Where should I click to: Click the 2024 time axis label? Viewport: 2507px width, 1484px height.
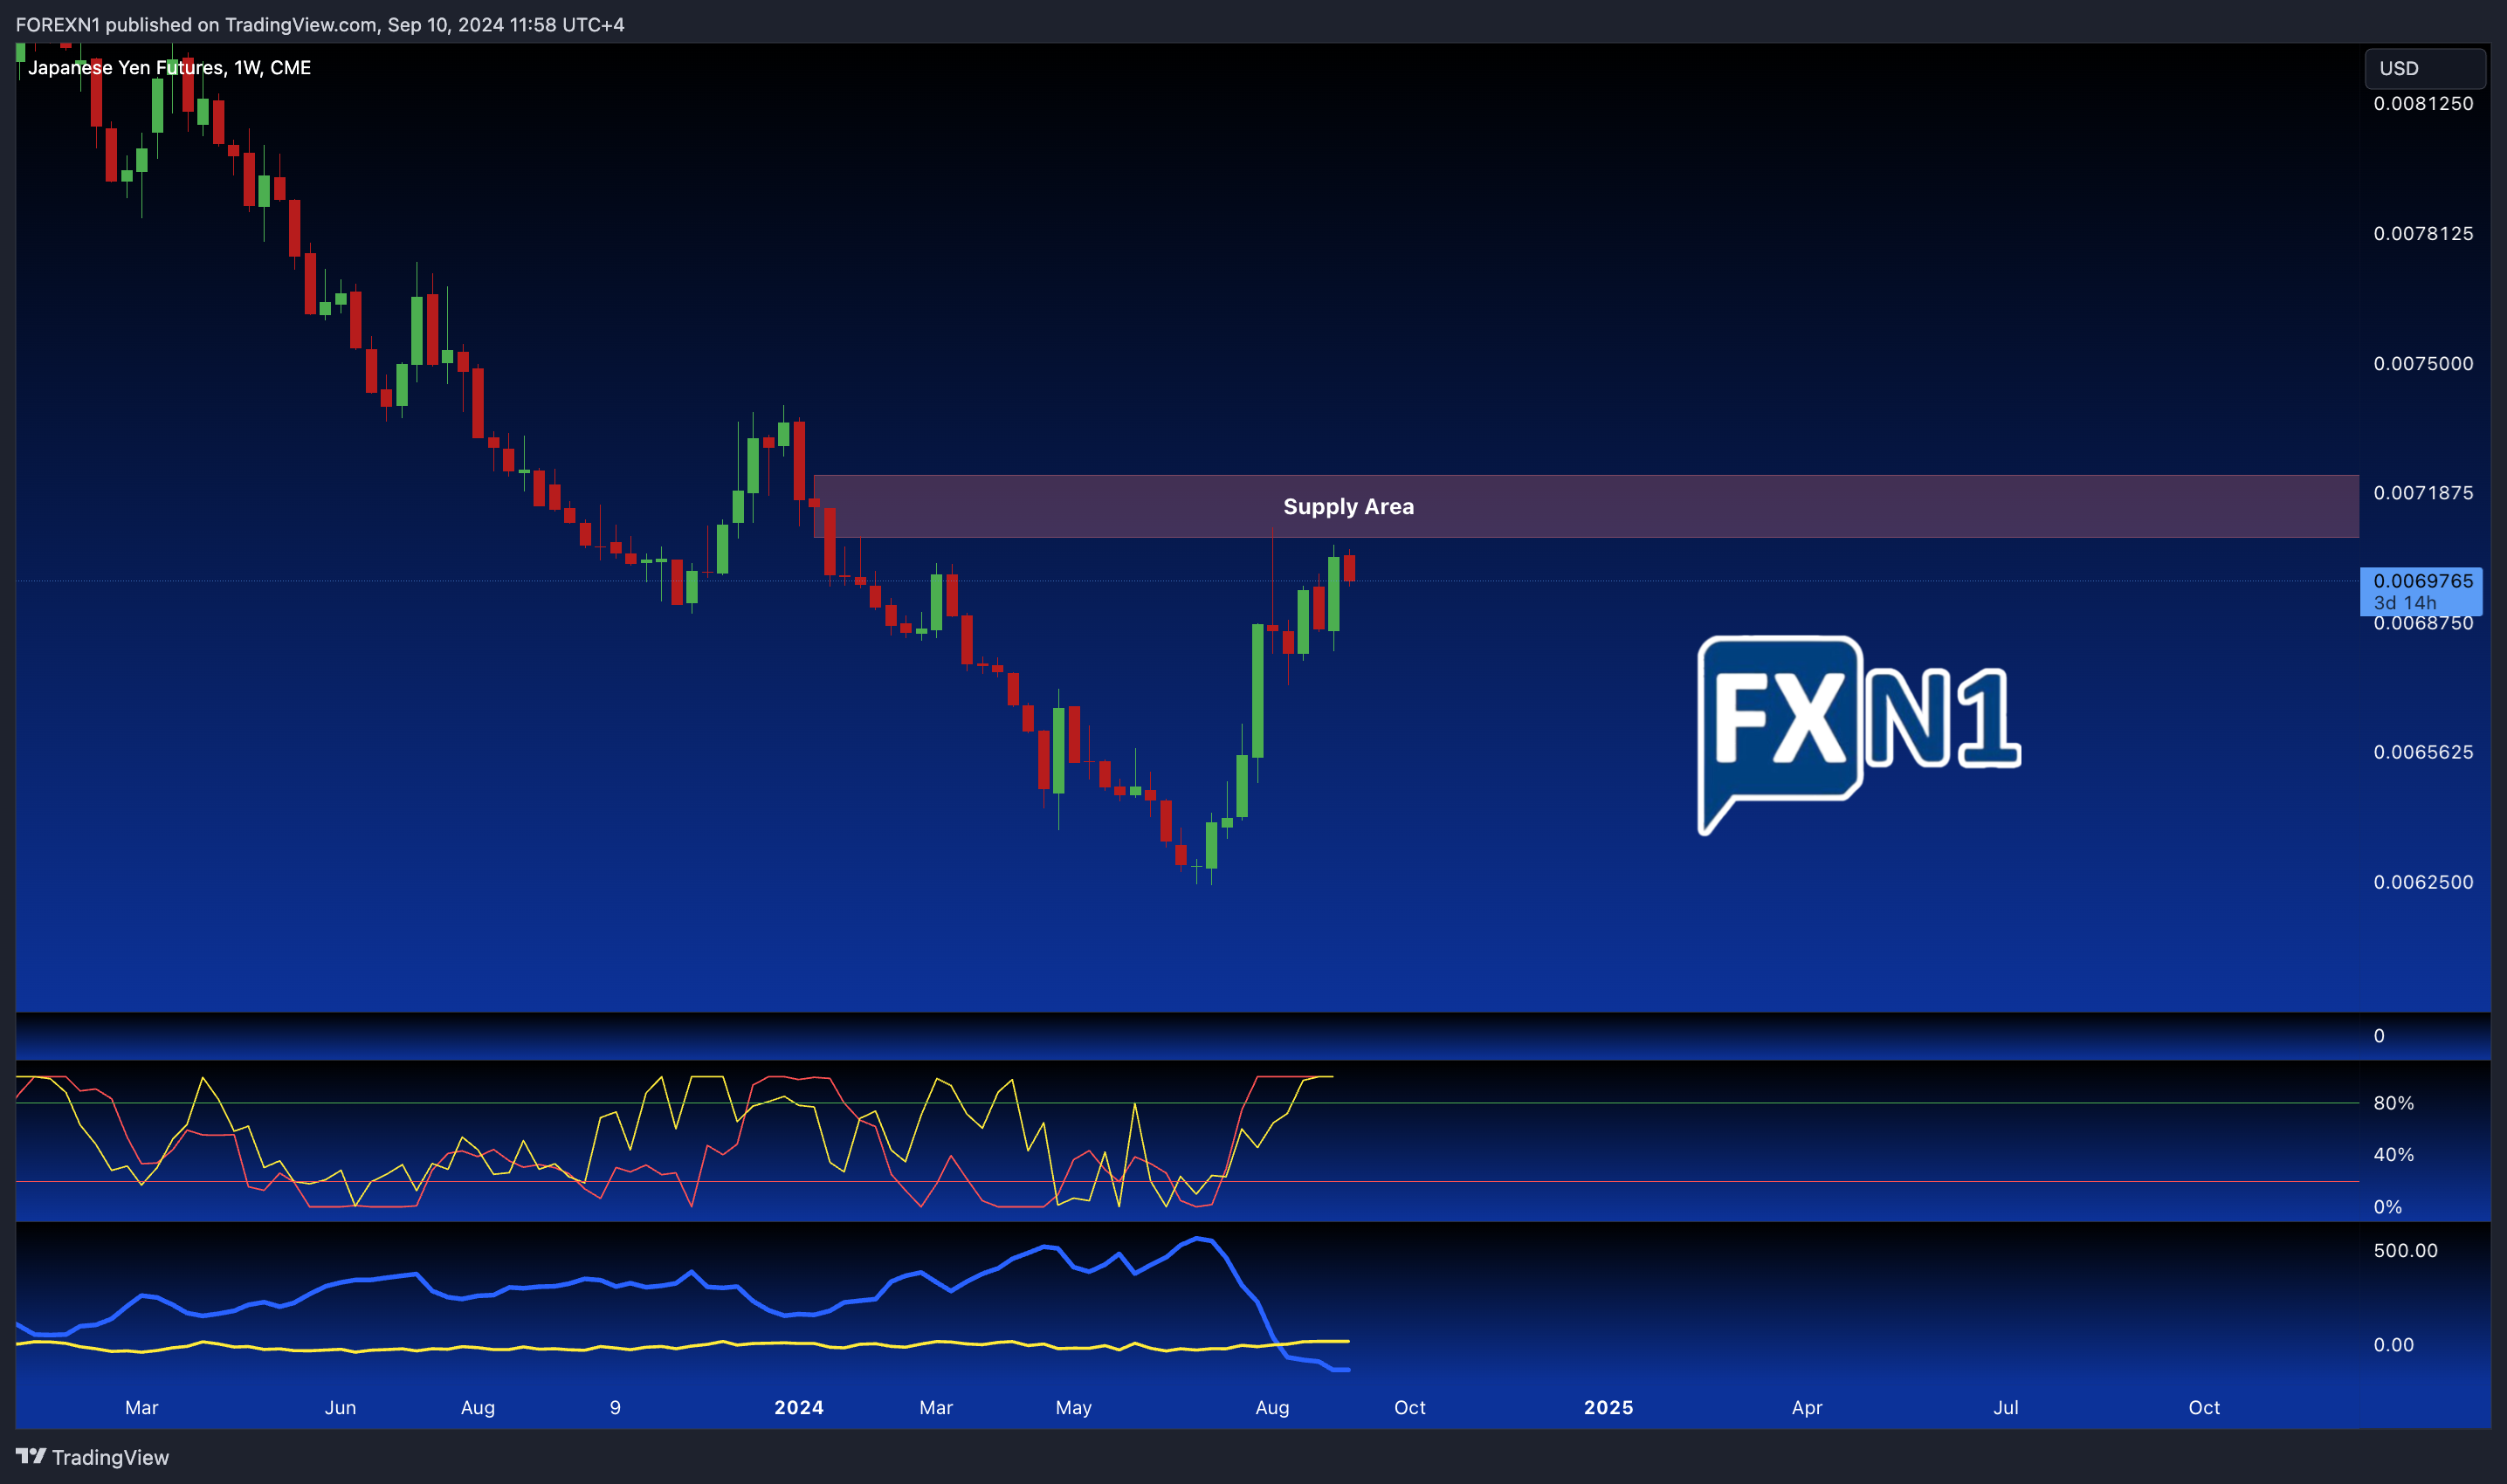pos(799,1407)
